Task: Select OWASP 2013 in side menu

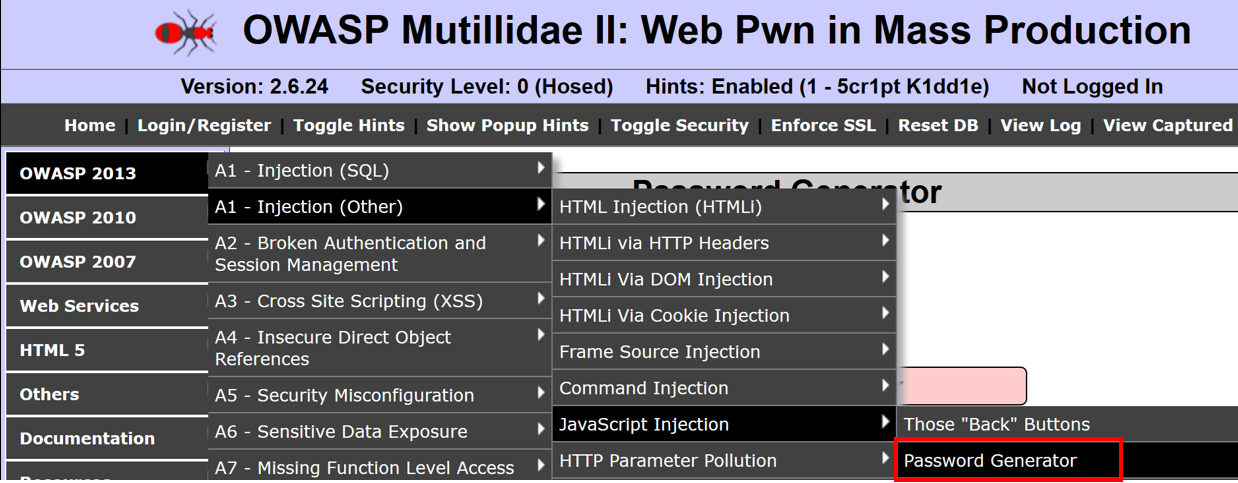Action: [108, 173]
